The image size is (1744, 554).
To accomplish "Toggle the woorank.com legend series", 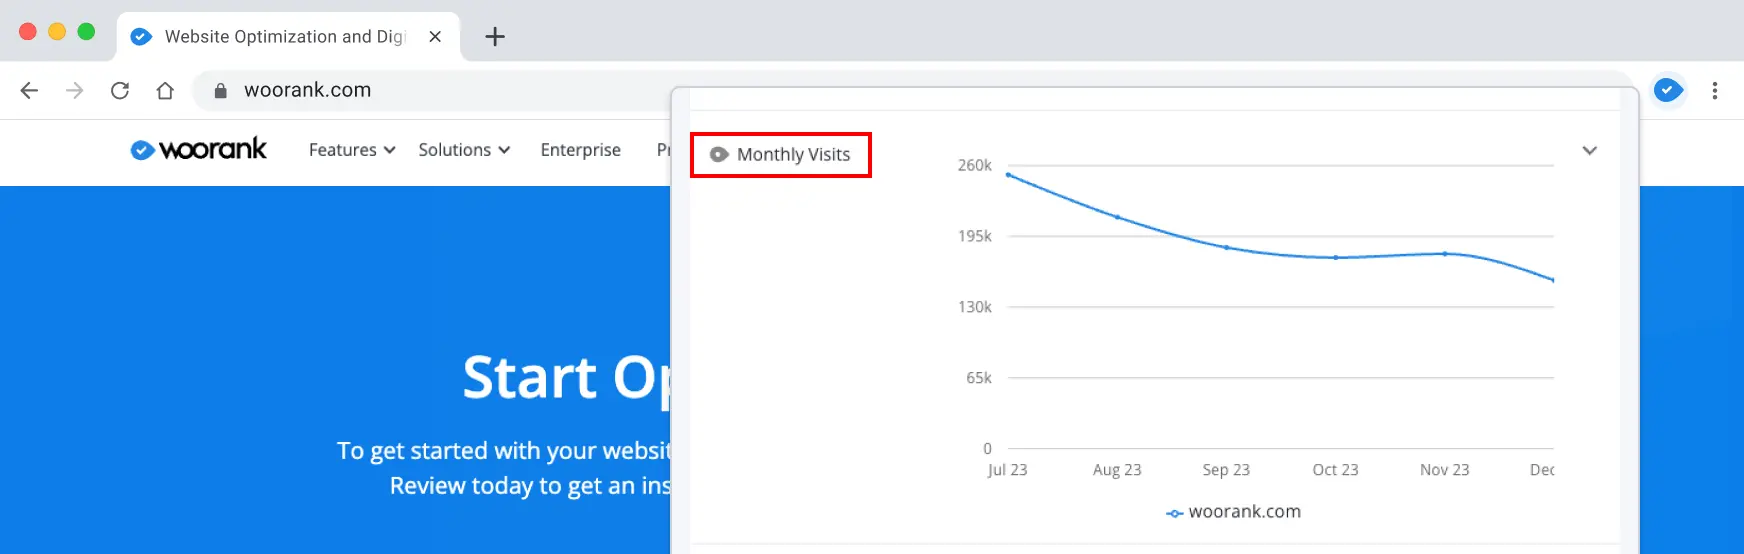I will [1234, 512].
